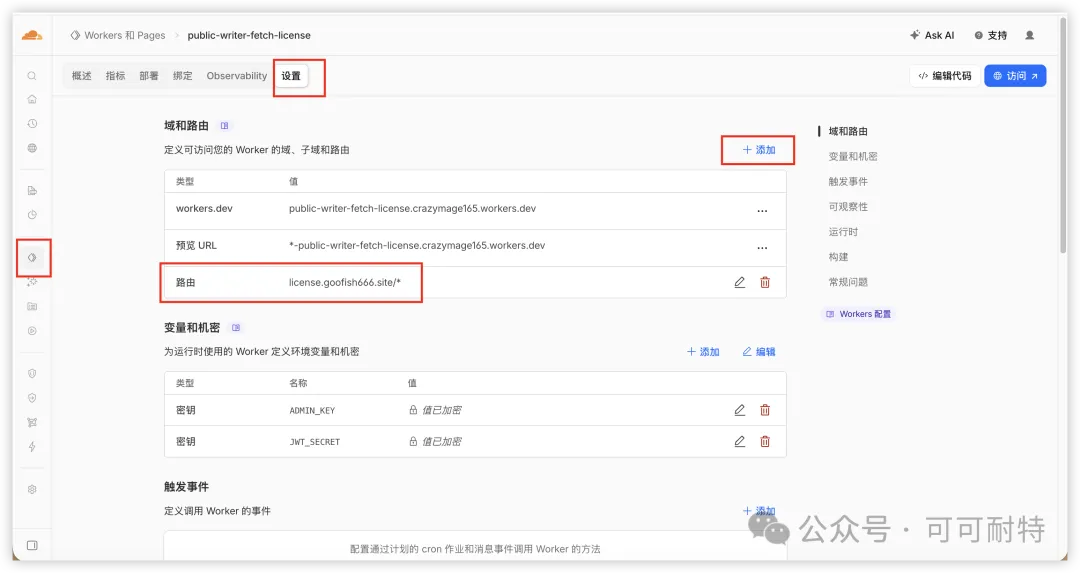Click public-writer-fetch-license.crazymage165.workers.dev value
Screen dimensions: 1080x573
(412, 209)
